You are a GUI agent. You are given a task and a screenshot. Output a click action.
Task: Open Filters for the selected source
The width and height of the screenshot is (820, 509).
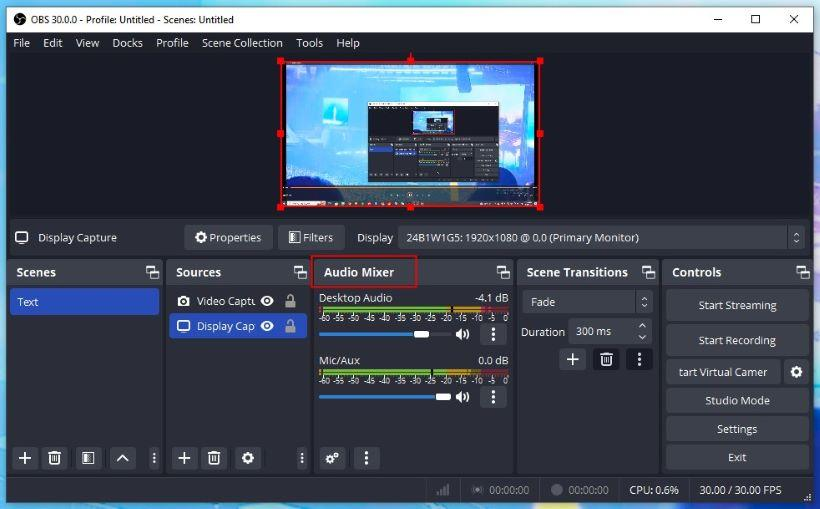(x=311, y=237)
